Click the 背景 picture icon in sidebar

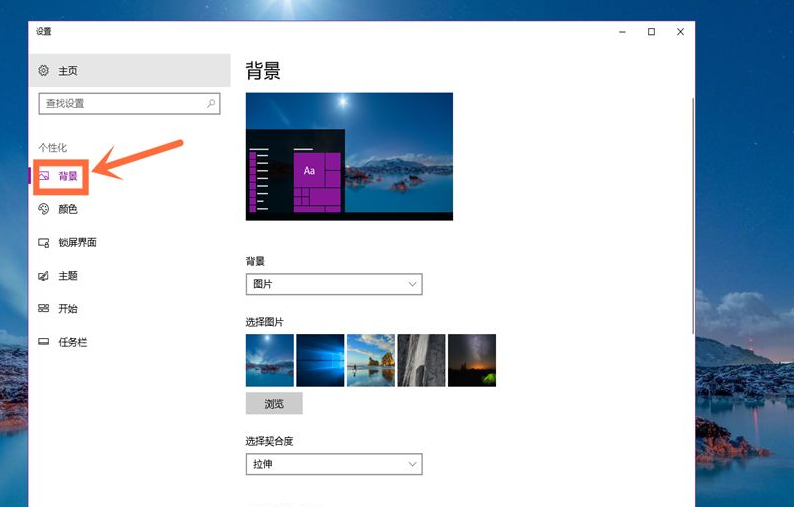tap(44, 176)
